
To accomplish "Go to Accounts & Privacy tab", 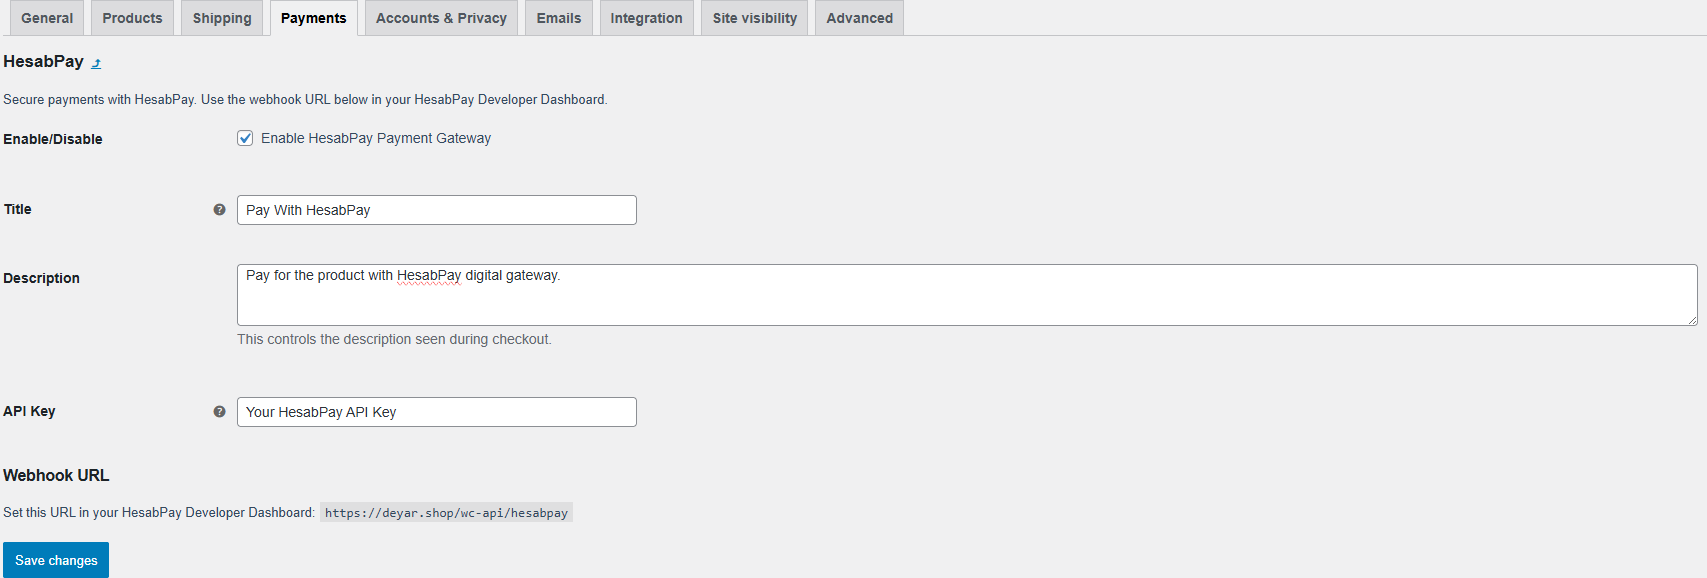I will pyautogui.click(x=441, y=18).
